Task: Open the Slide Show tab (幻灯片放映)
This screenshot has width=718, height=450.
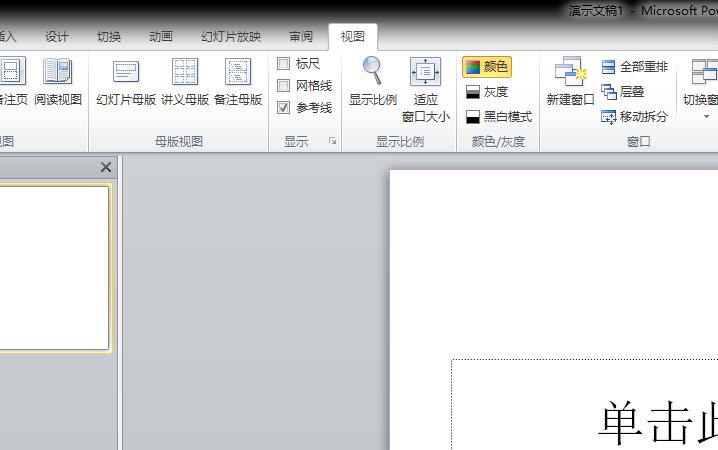Action: click(x=231, y=37)
